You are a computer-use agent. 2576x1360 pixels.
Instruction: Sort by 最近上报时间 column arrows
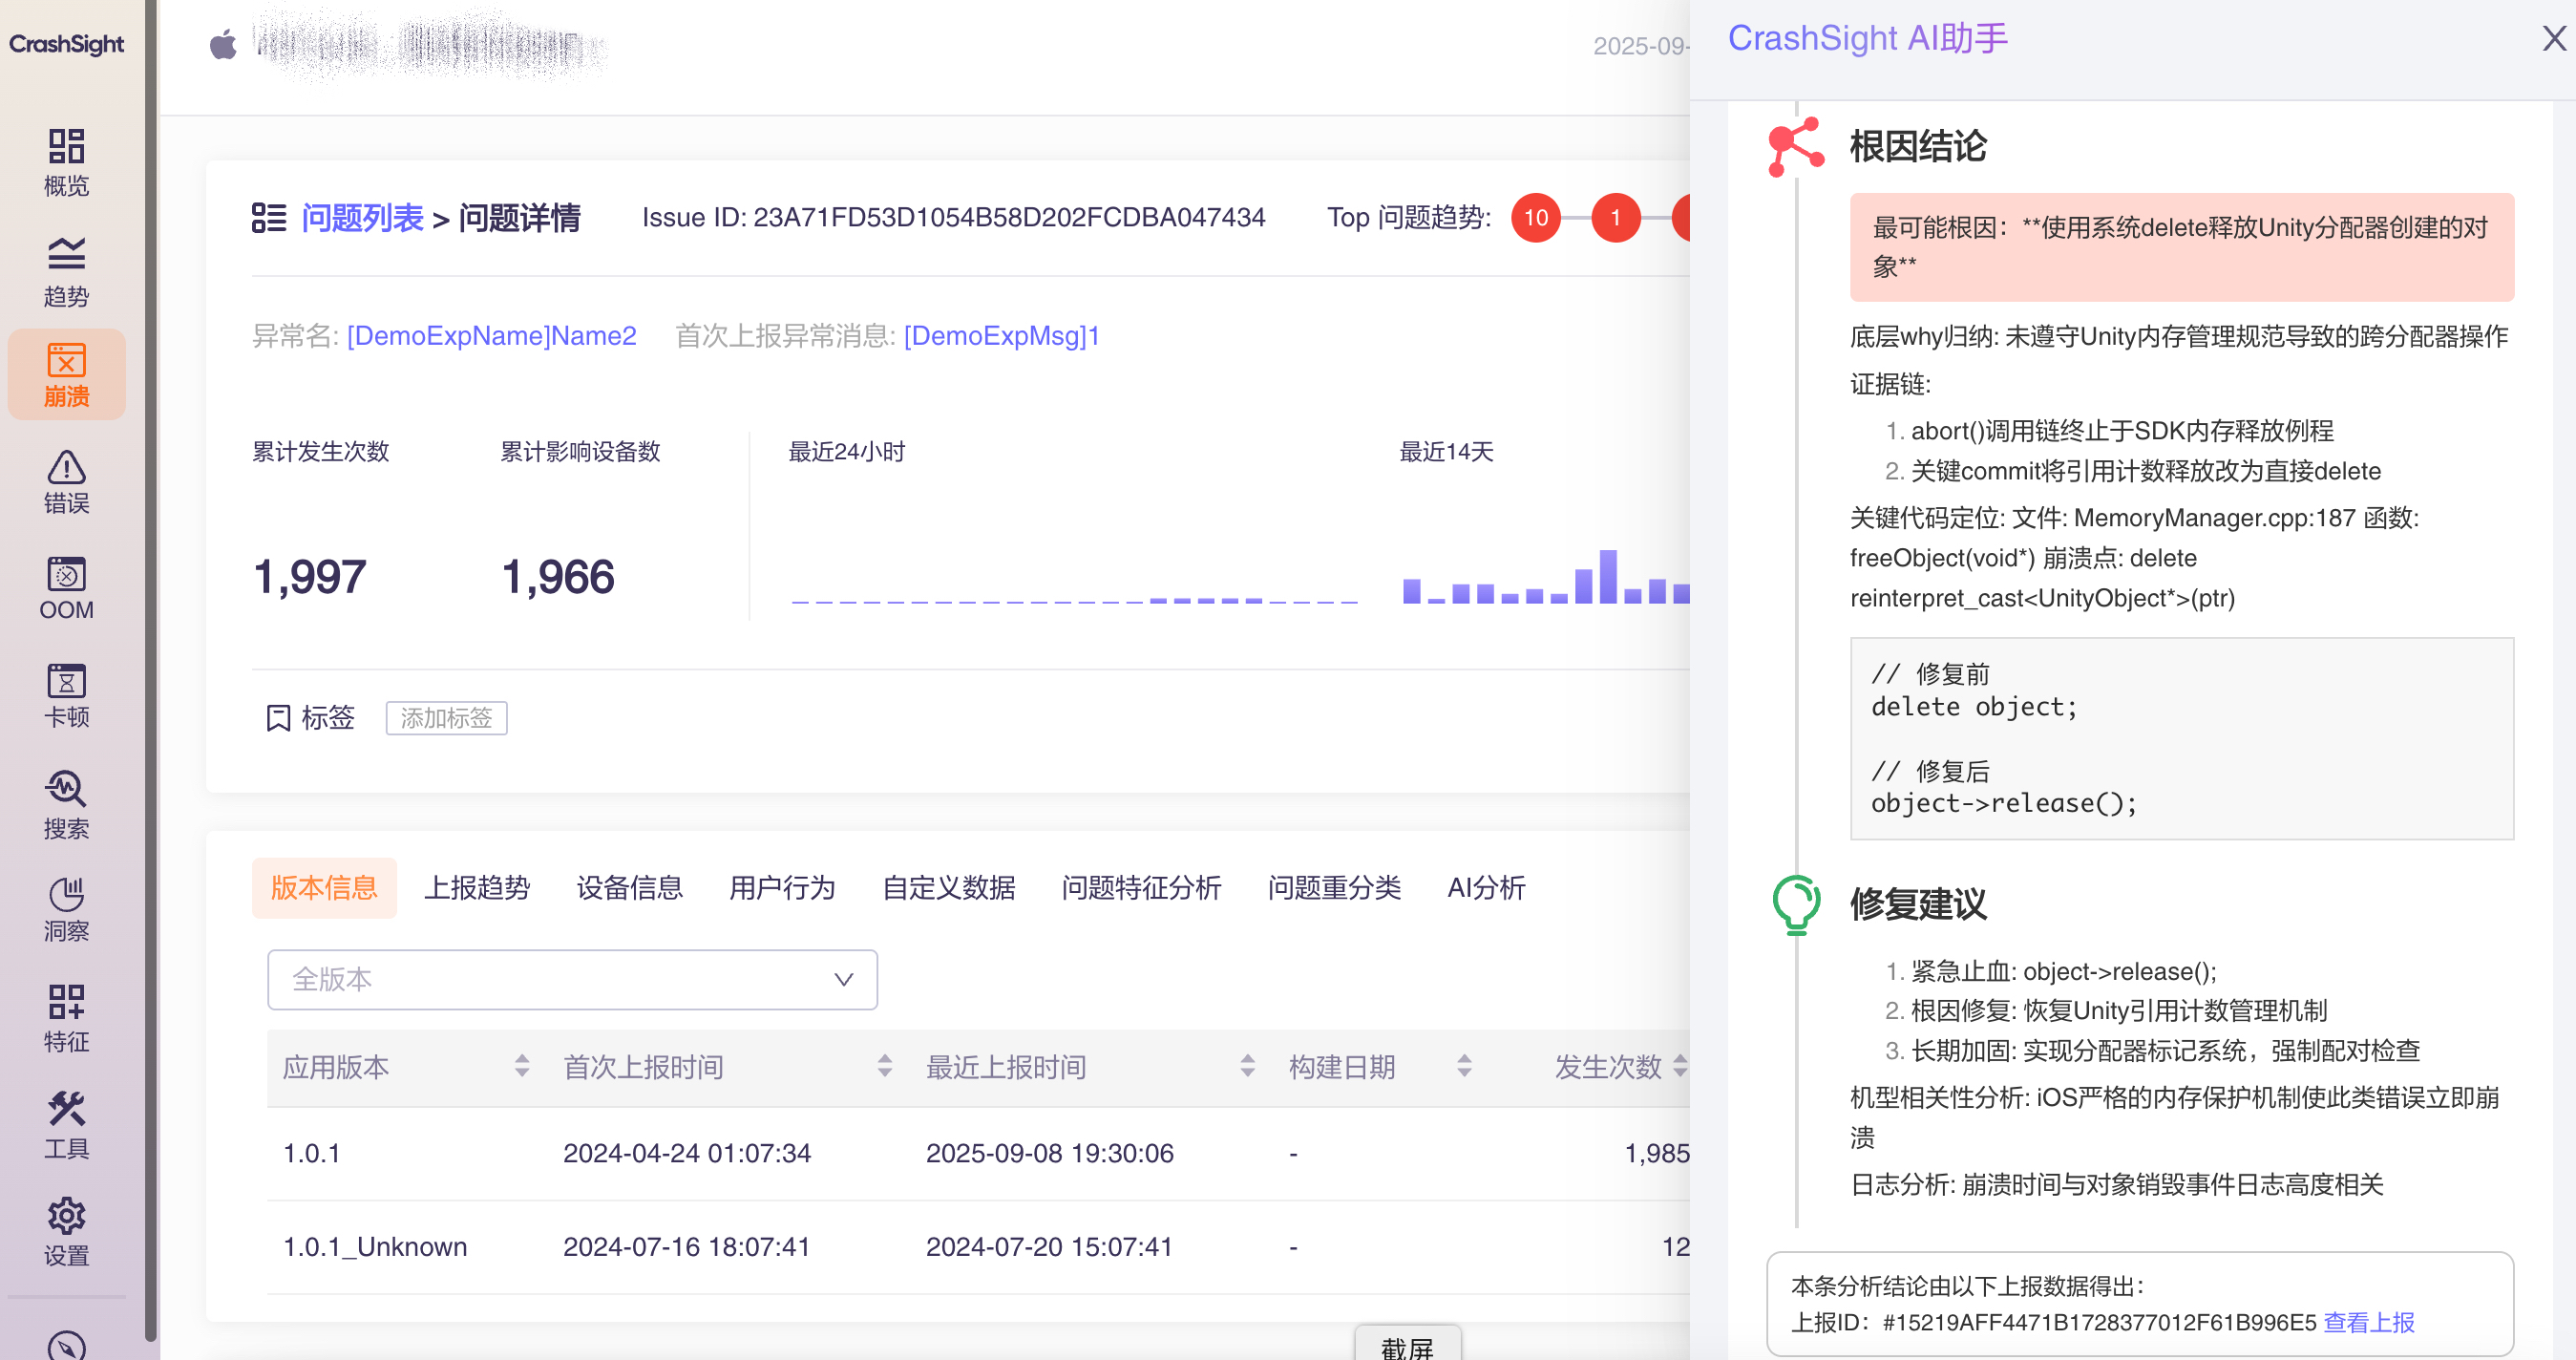point(1248,1066)
